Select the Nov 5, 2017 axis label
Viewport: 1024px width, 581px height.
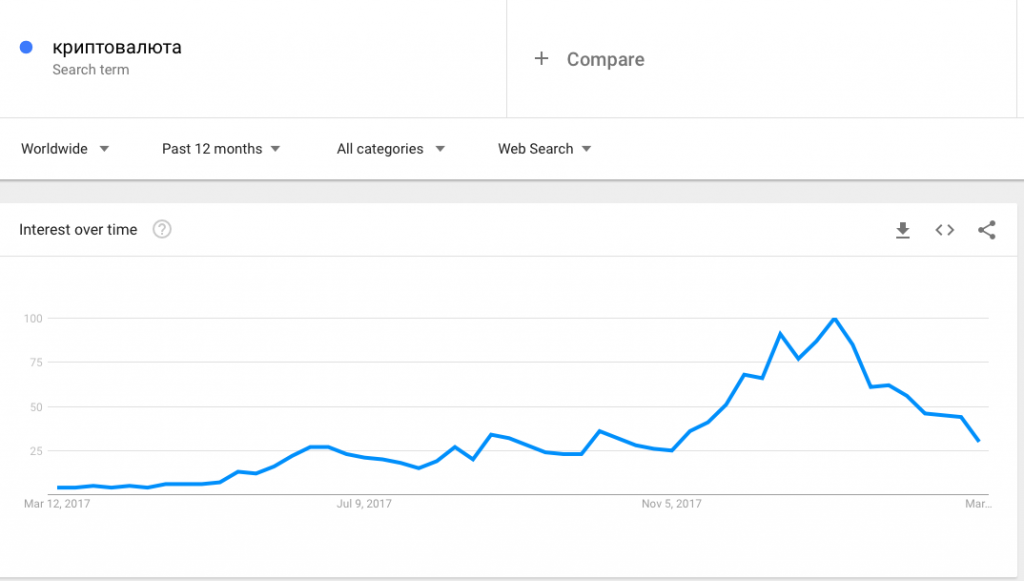pyautogui.click(x=671, y=504)
